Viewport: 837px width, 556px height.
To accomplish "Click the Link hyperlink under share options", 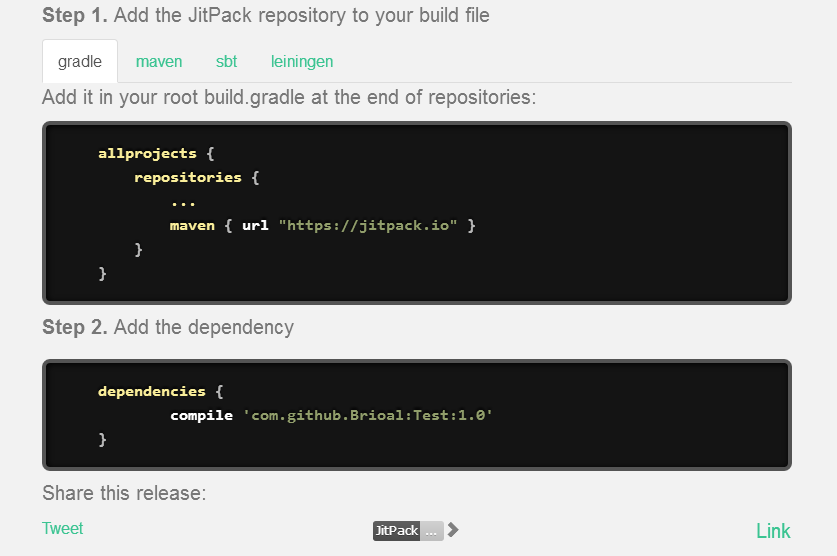I will (x=773, y=531).
